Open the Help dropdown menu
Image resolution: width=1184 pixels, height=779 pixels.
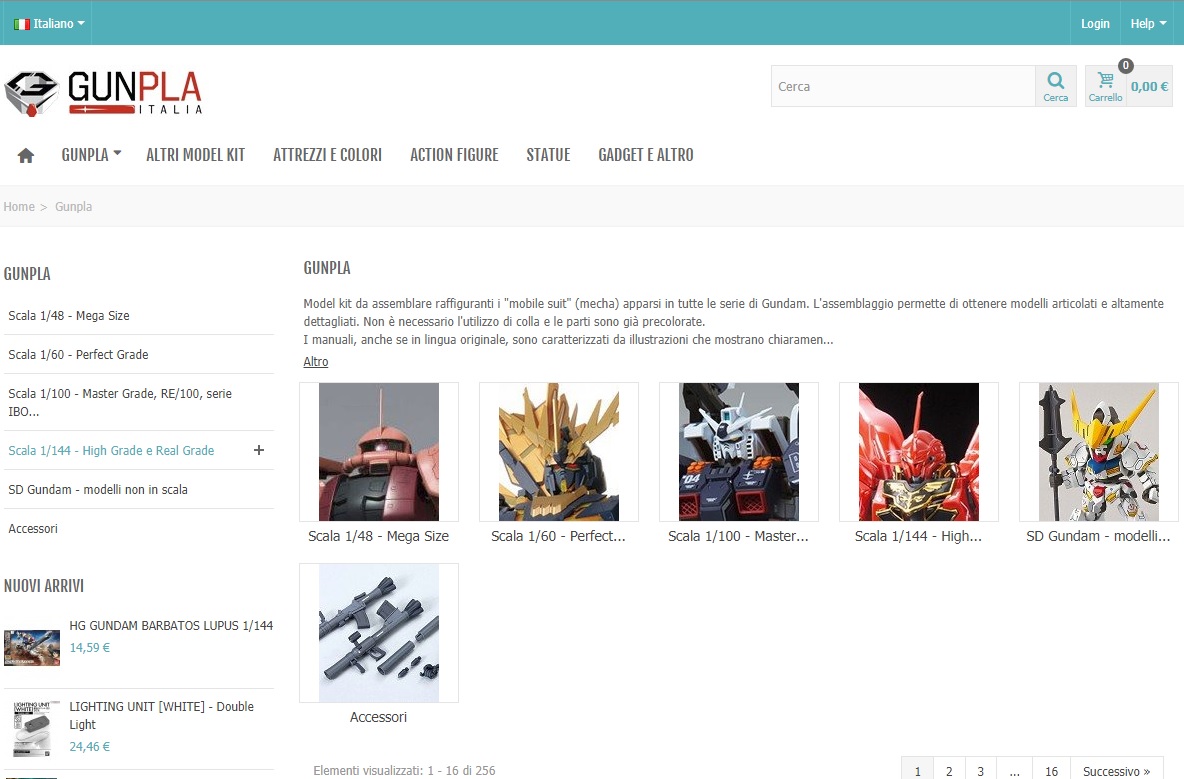coord(1147,23)
